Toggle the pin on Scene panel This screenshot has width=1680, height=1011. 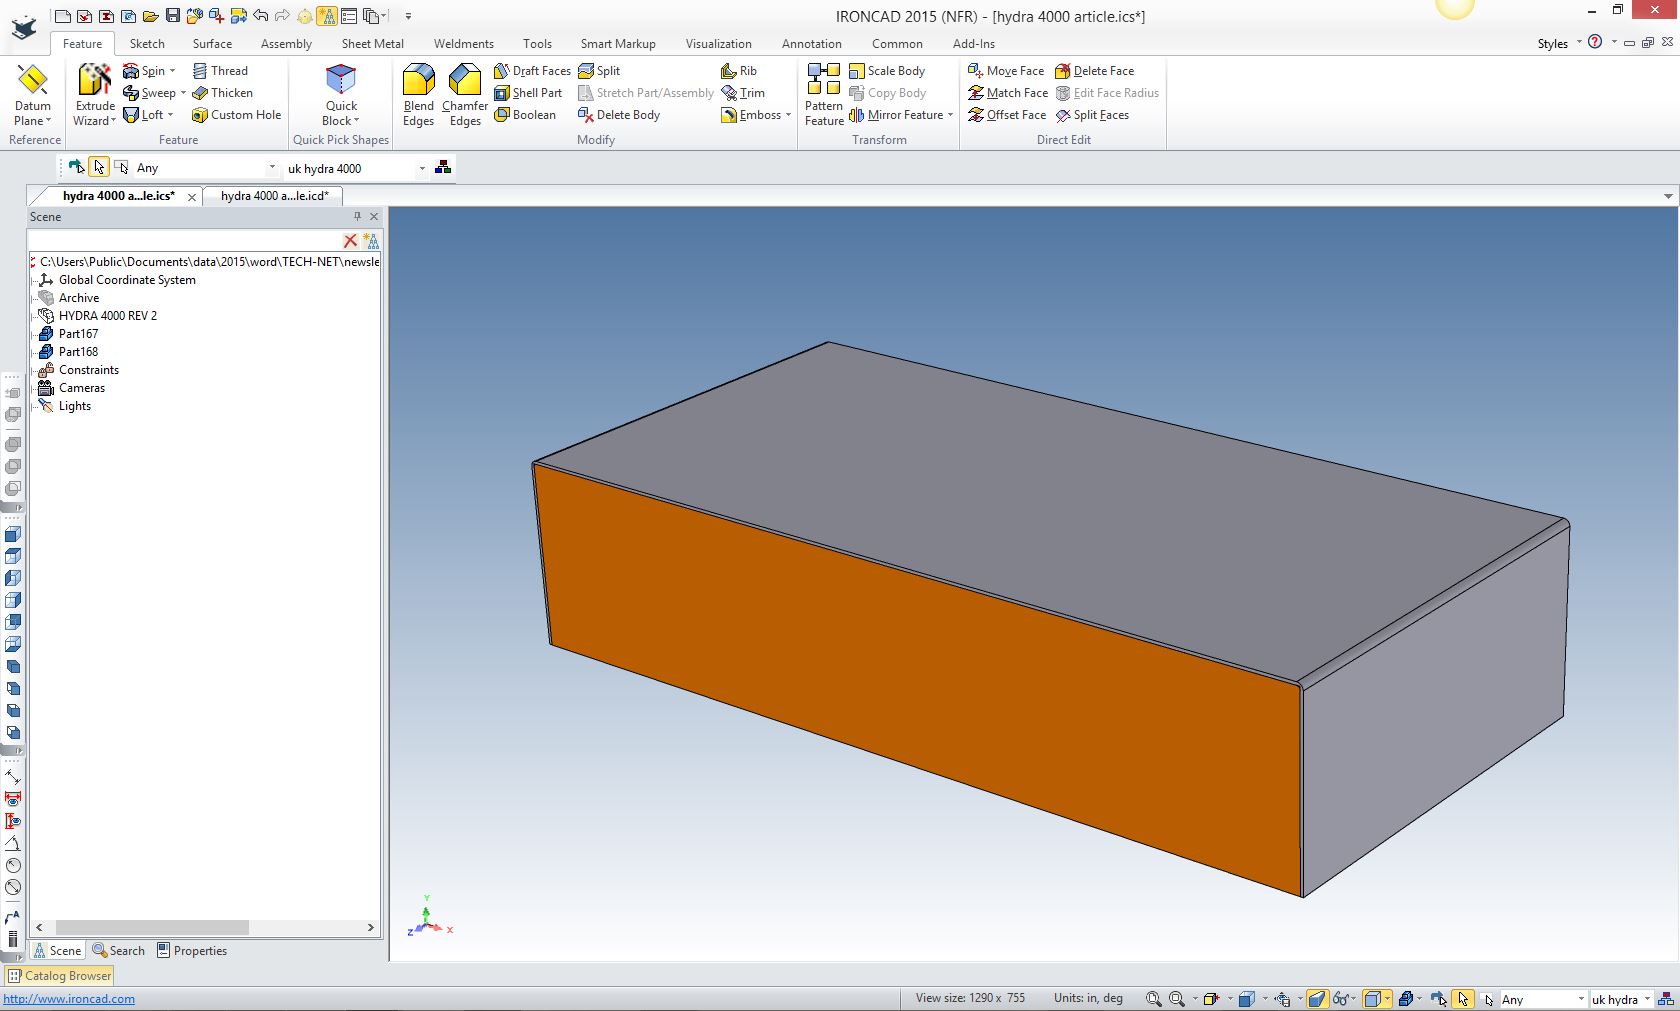357,216
